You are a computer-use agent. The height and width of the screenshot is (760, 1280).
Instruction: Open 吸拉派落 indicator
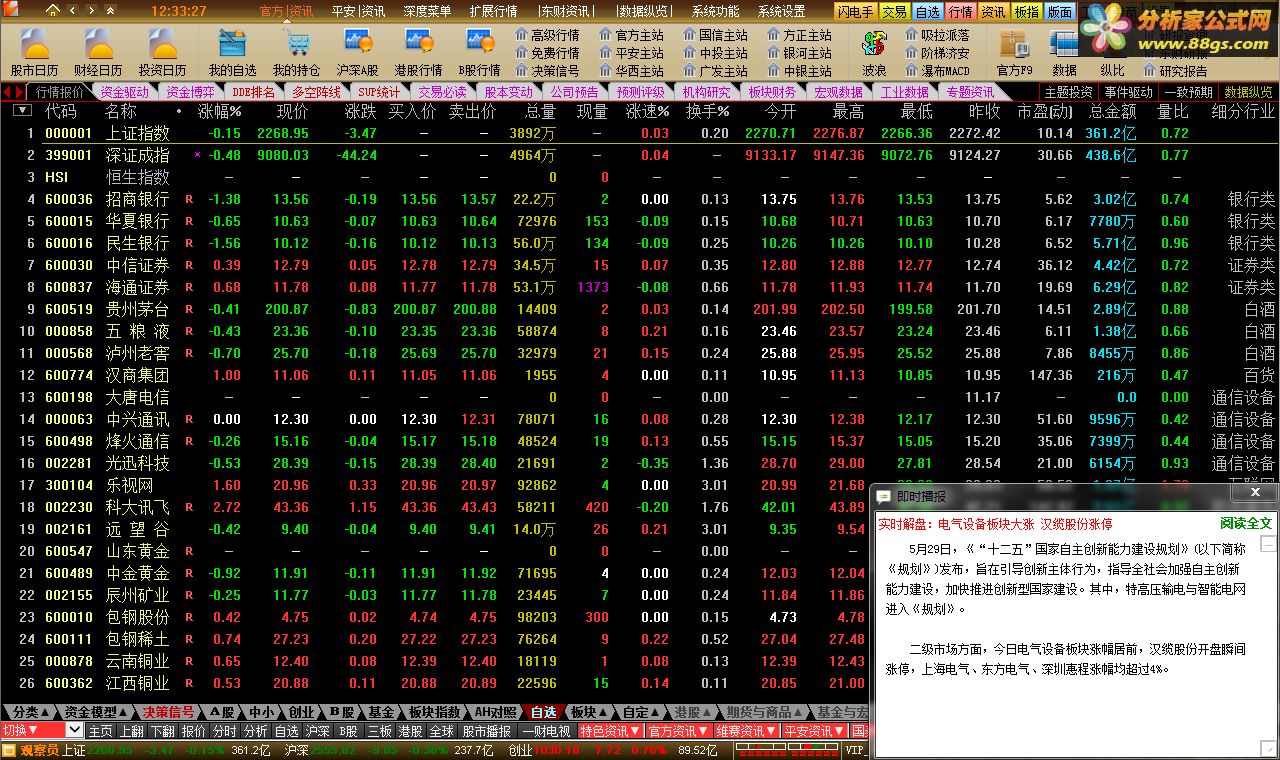[x=937, y=35]
